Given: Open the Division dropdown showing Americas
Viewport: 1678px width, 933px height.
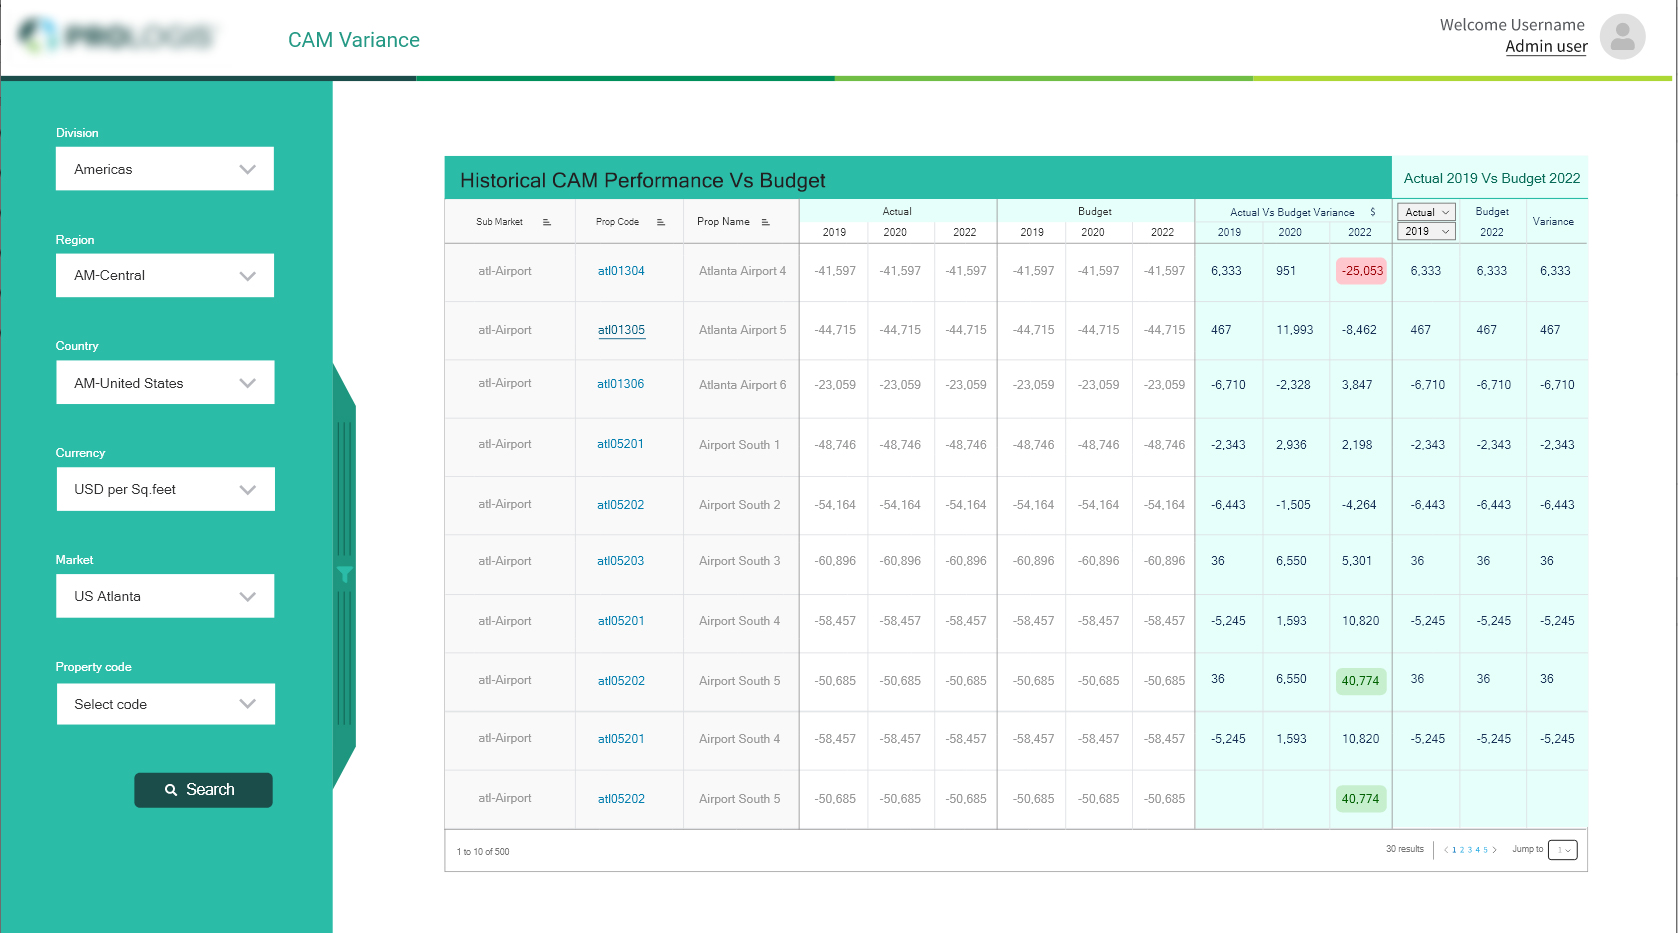Looking at the screenshot, I should point(165,169).
